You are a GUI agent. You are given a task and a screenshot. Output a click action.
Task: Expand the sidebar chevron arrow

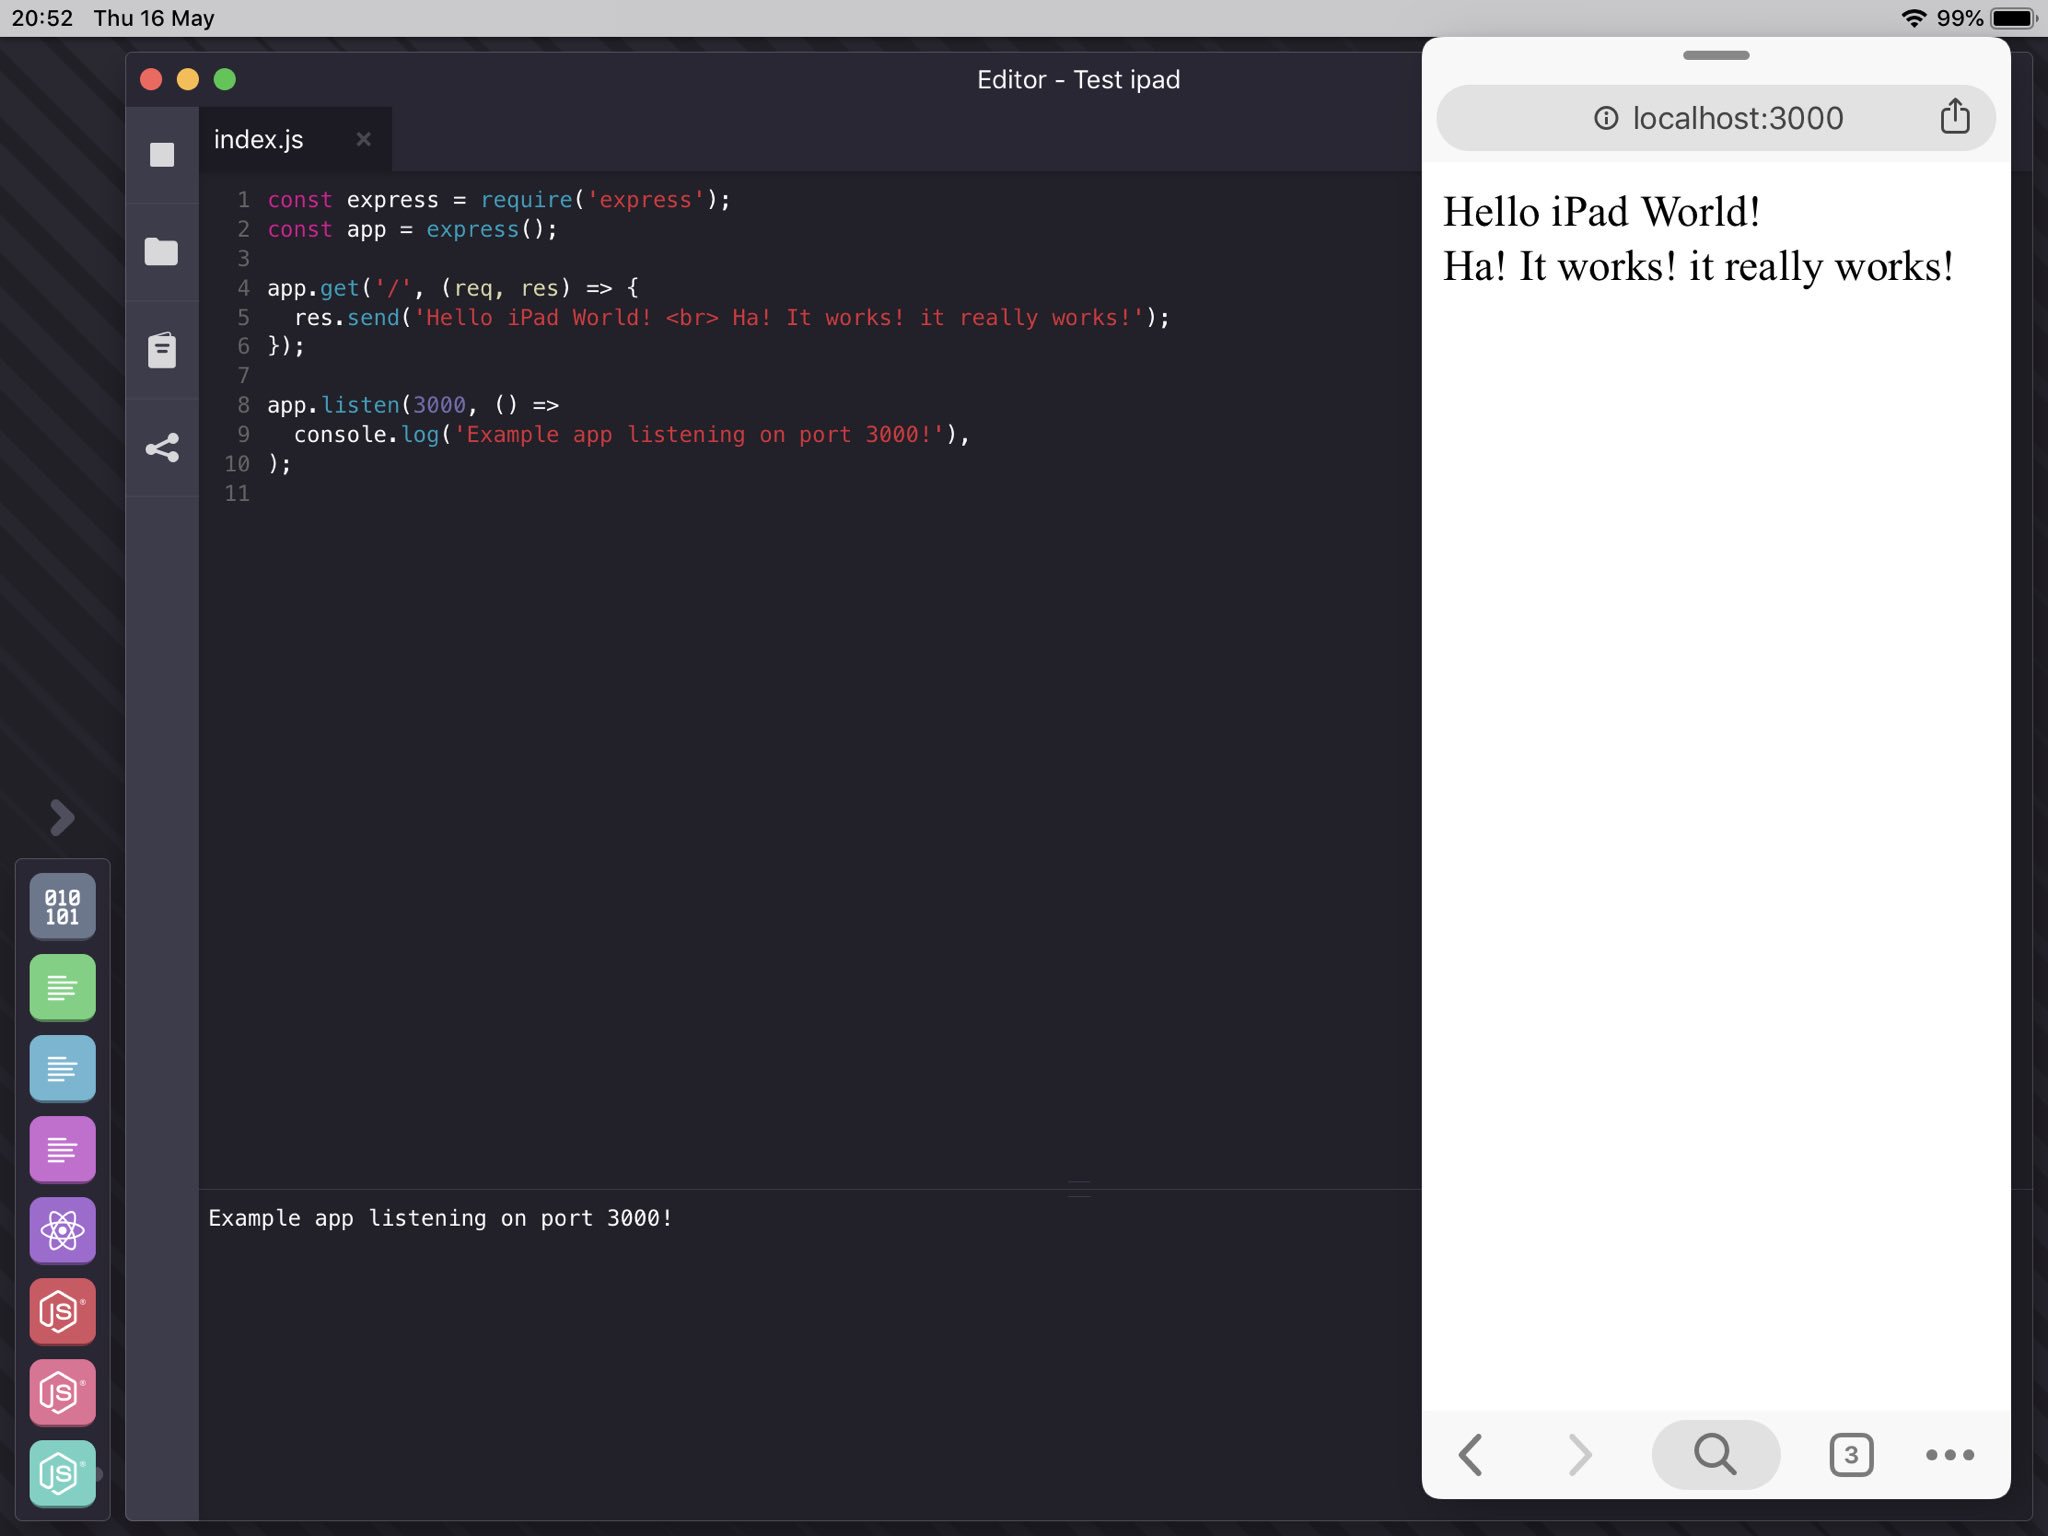62,817
